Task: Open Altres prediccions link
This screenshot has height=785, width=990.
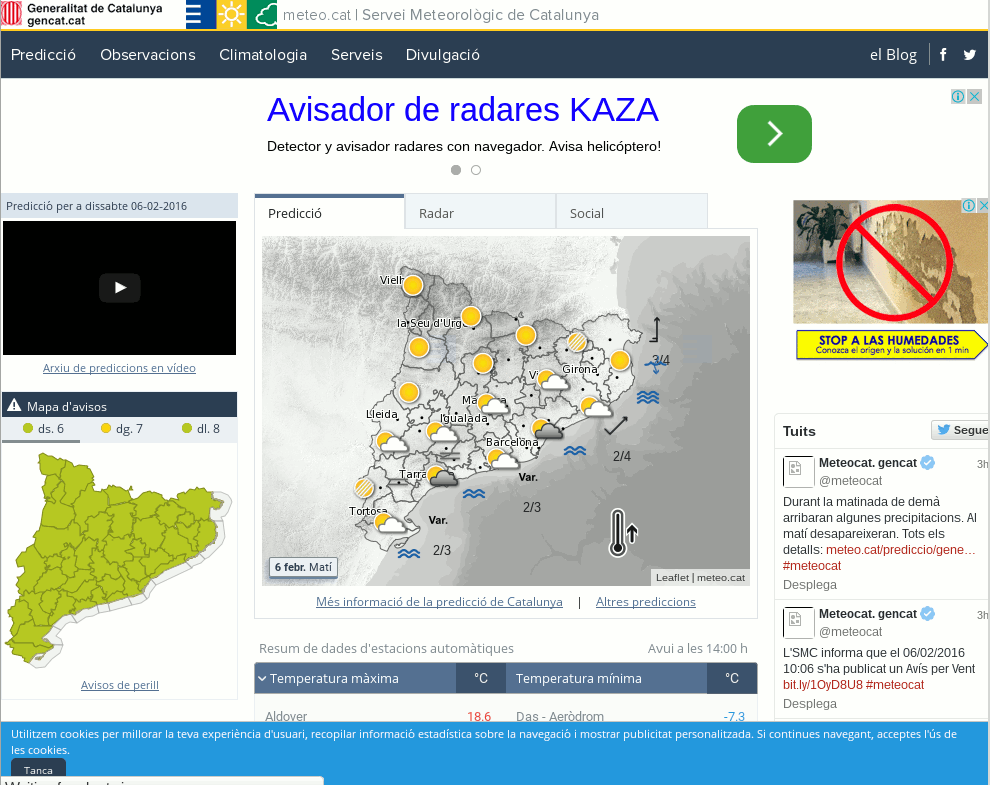Action: coord(645,602)
